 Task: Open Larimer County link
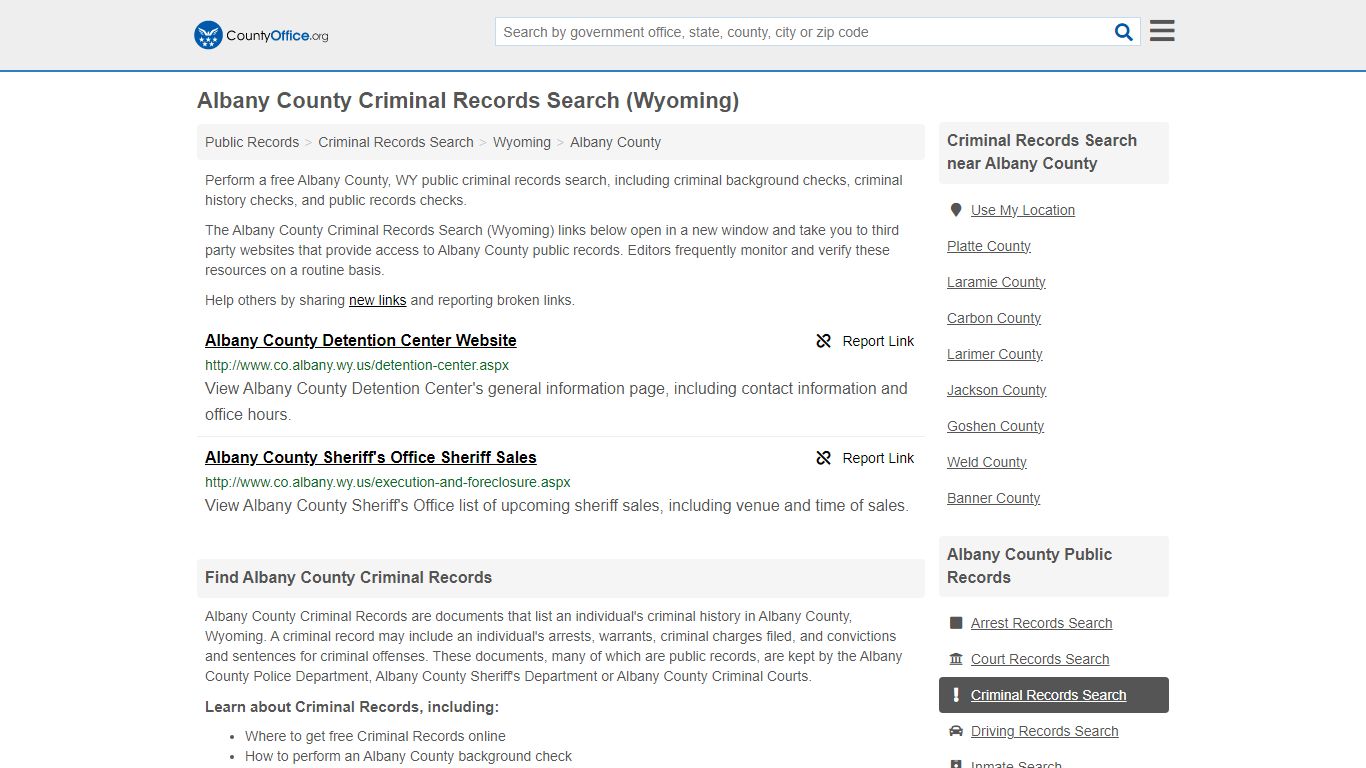[995, 354]
